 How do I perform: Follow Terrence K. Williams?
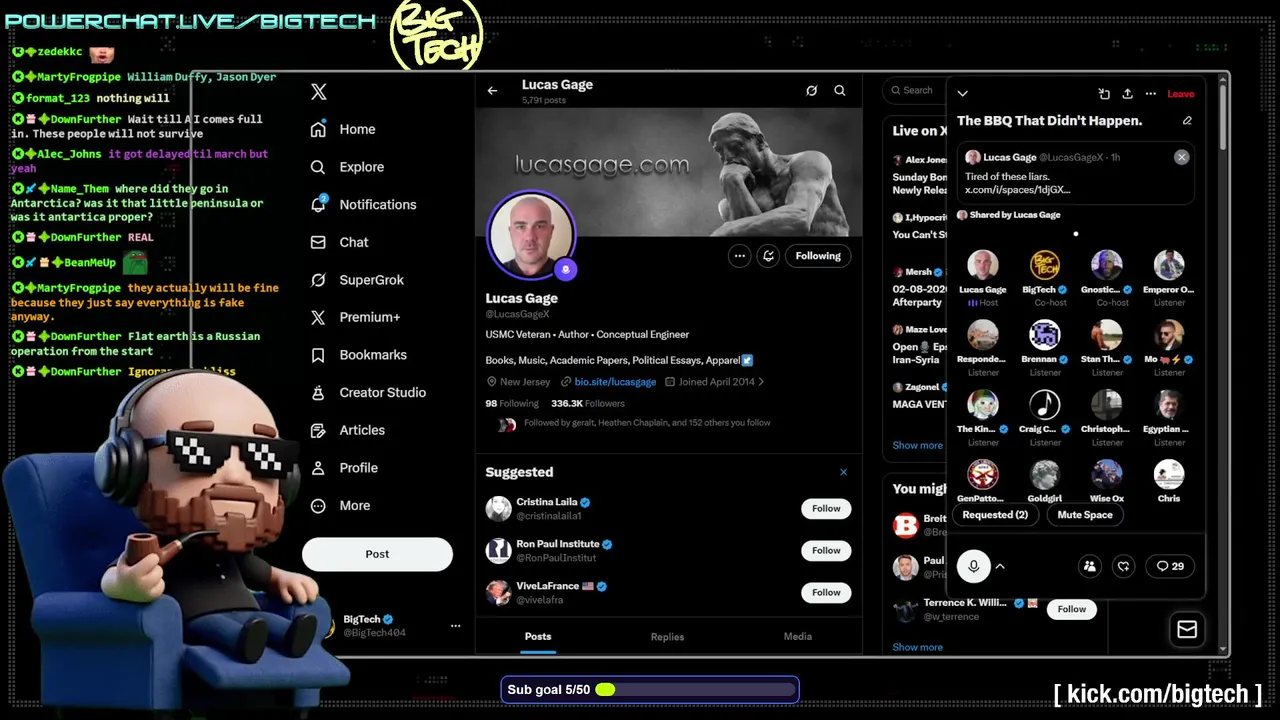(1071, 609)
